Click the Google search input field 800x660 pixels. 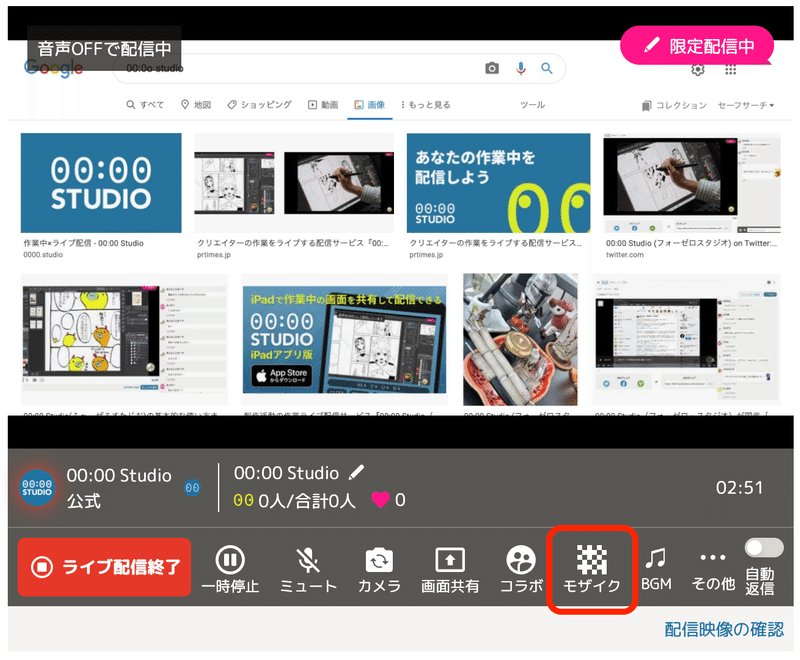pos(339,68)
